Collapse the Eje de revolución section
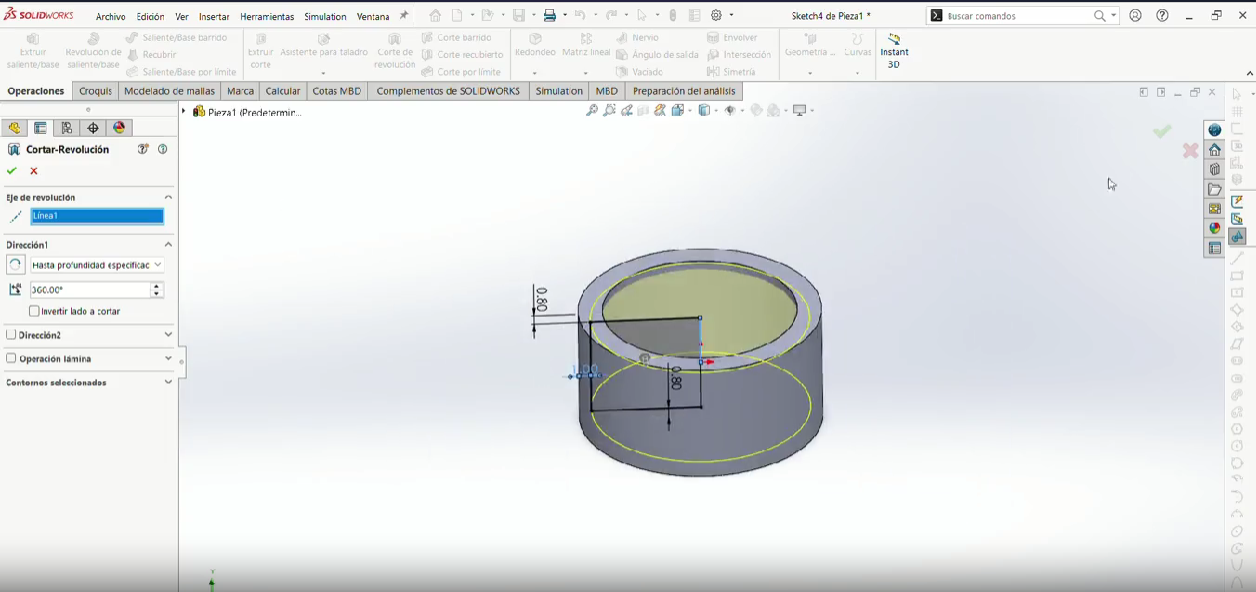Screen dimensions: 1256x592 pyautogui.click(x=168, y=197)
